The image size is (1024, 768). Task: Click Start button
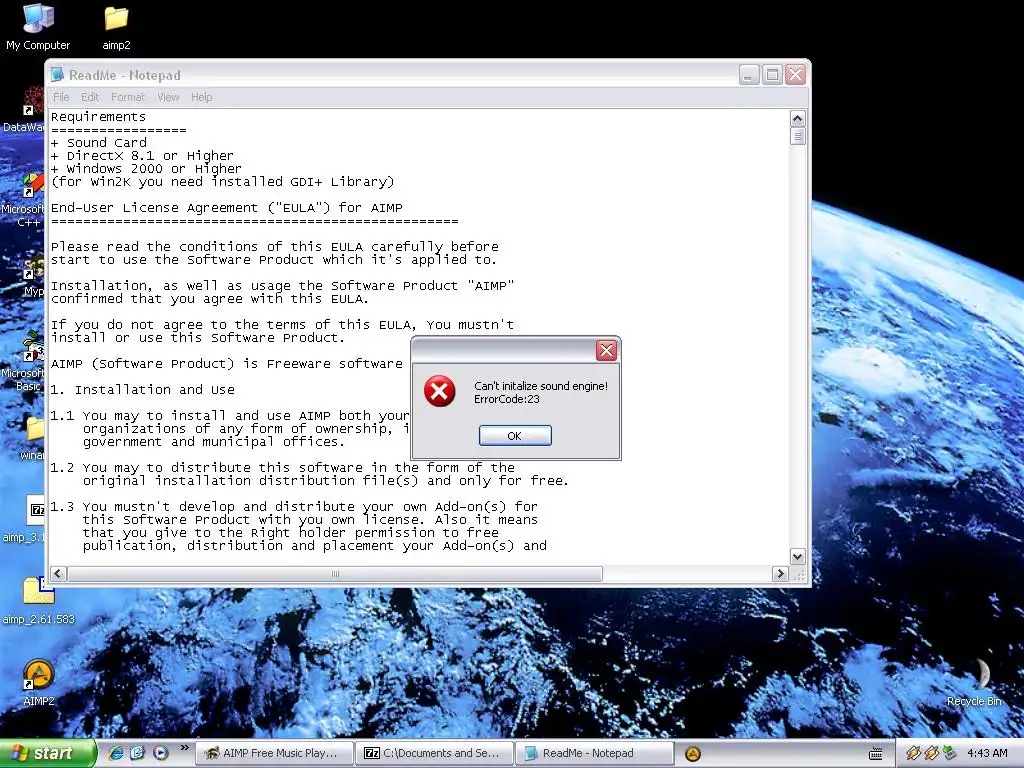tap(48, 754)
